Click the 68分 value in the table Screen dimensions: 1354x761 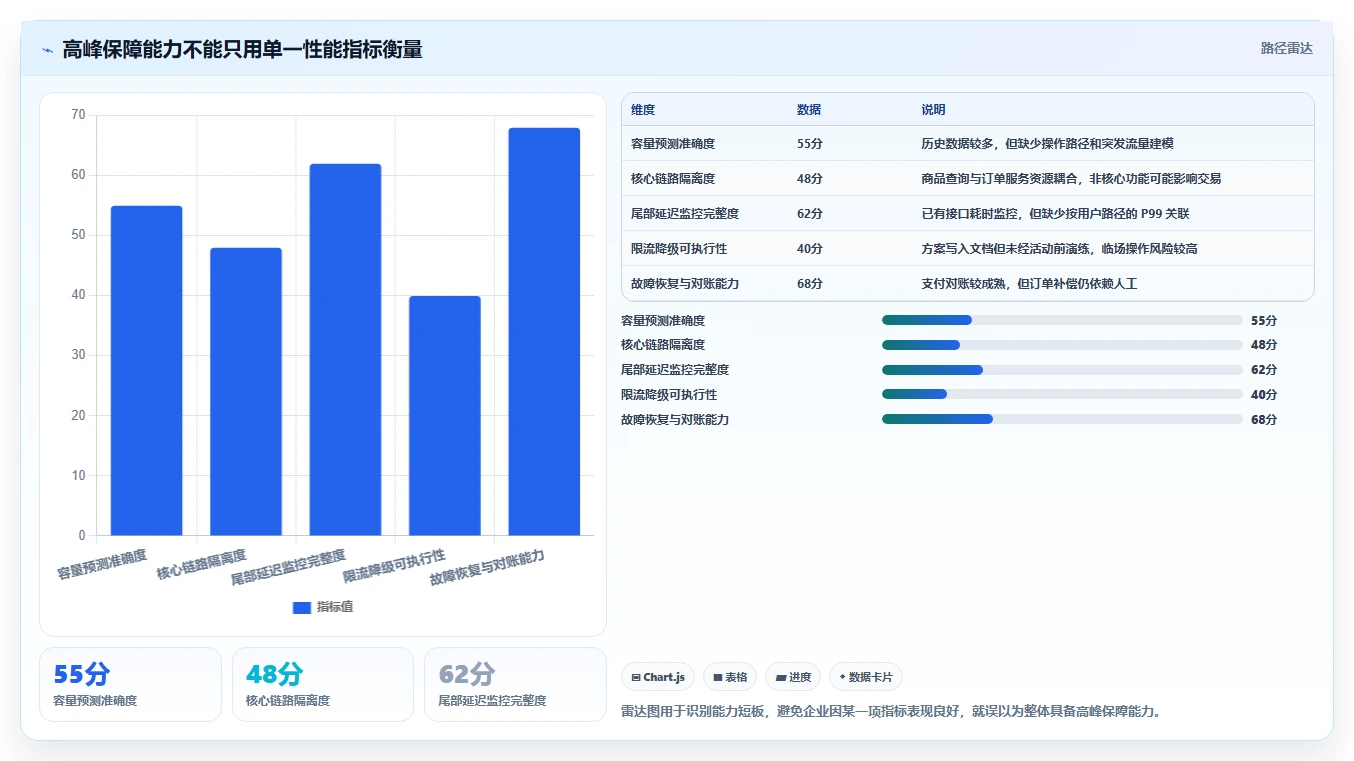click(x=810, y=284)
